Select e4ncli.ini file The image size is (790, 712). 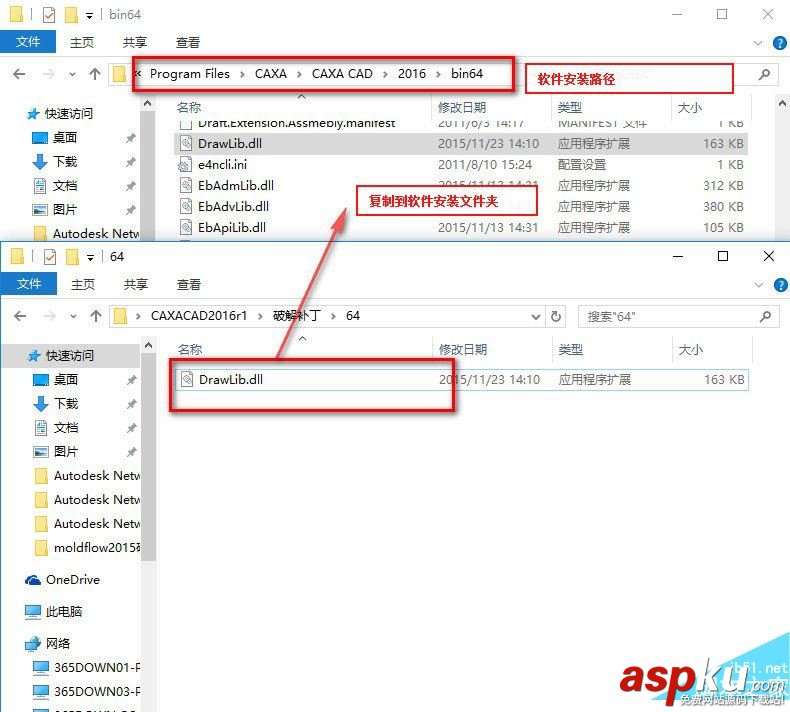[x=460, y=165]
